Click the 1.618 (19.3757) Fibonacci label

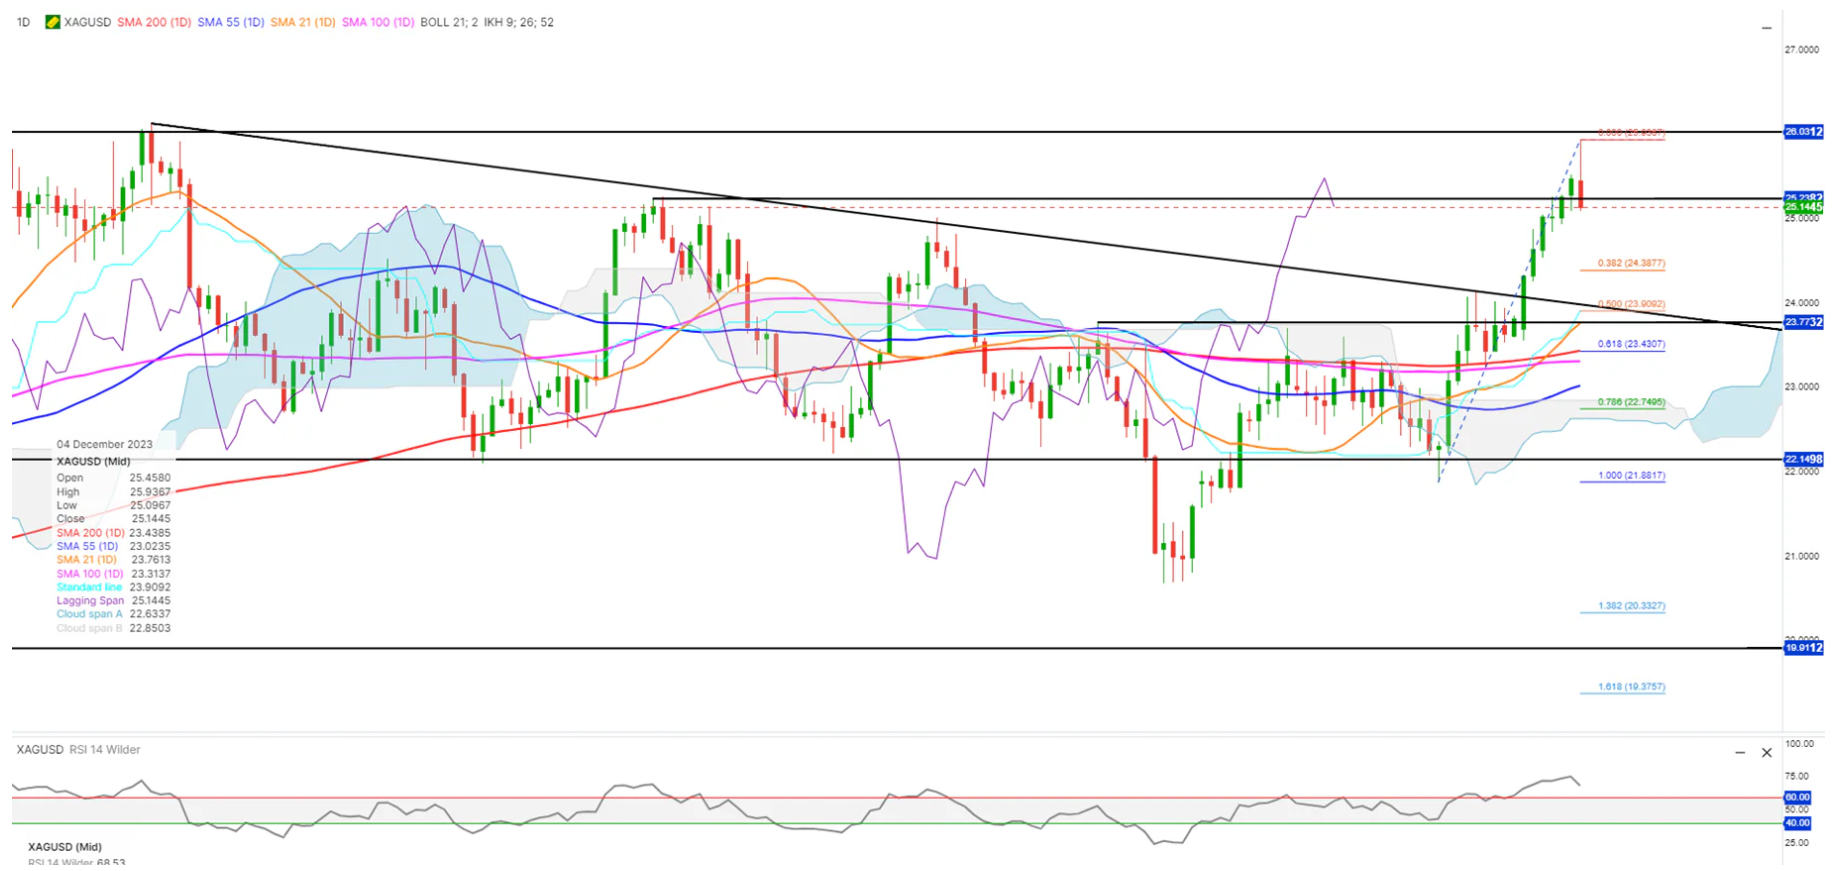pyautogui.click(x=1631, y=687)
